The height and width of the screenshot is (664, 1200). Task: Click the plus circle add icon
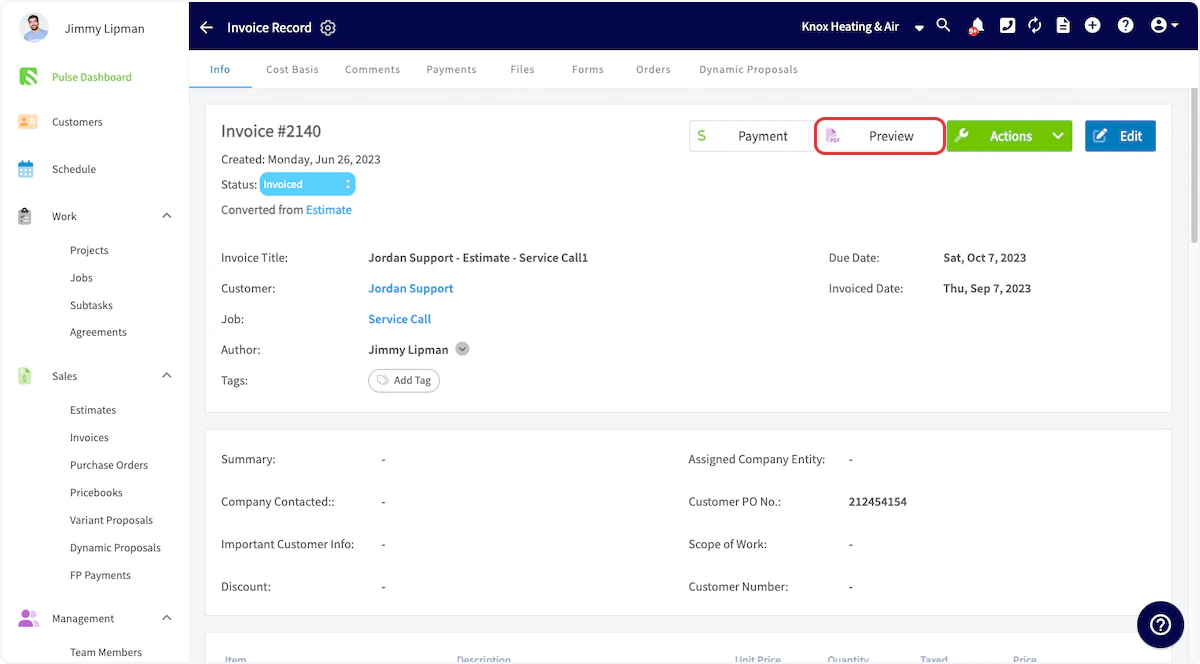tap(1093, 26)
